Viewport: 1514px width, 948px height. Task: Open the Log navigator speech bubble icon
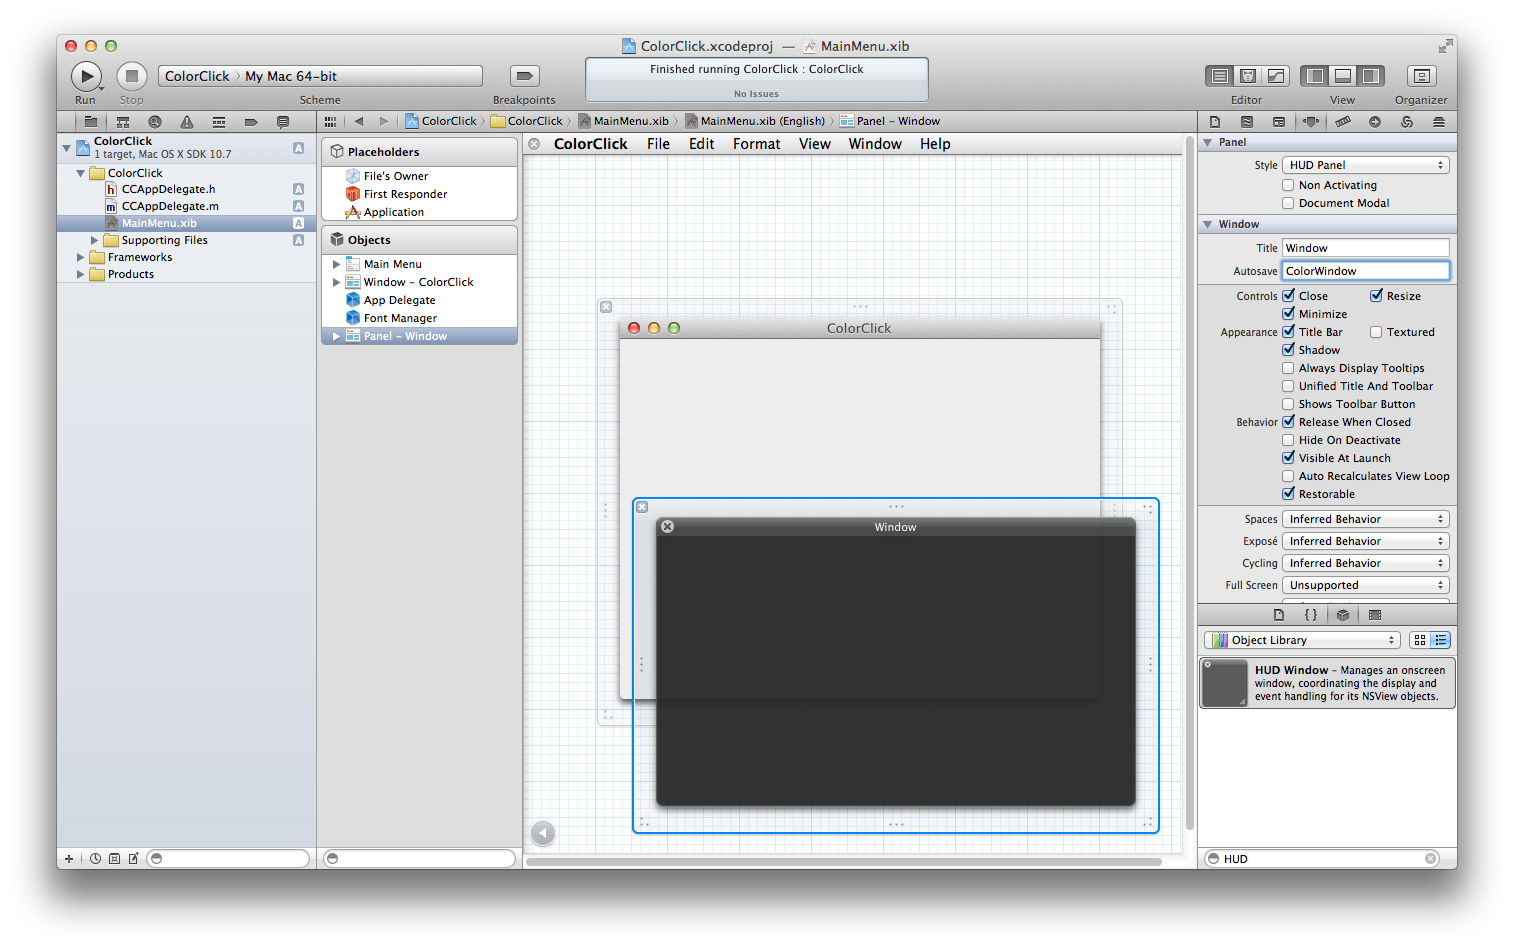coord(283,122)
